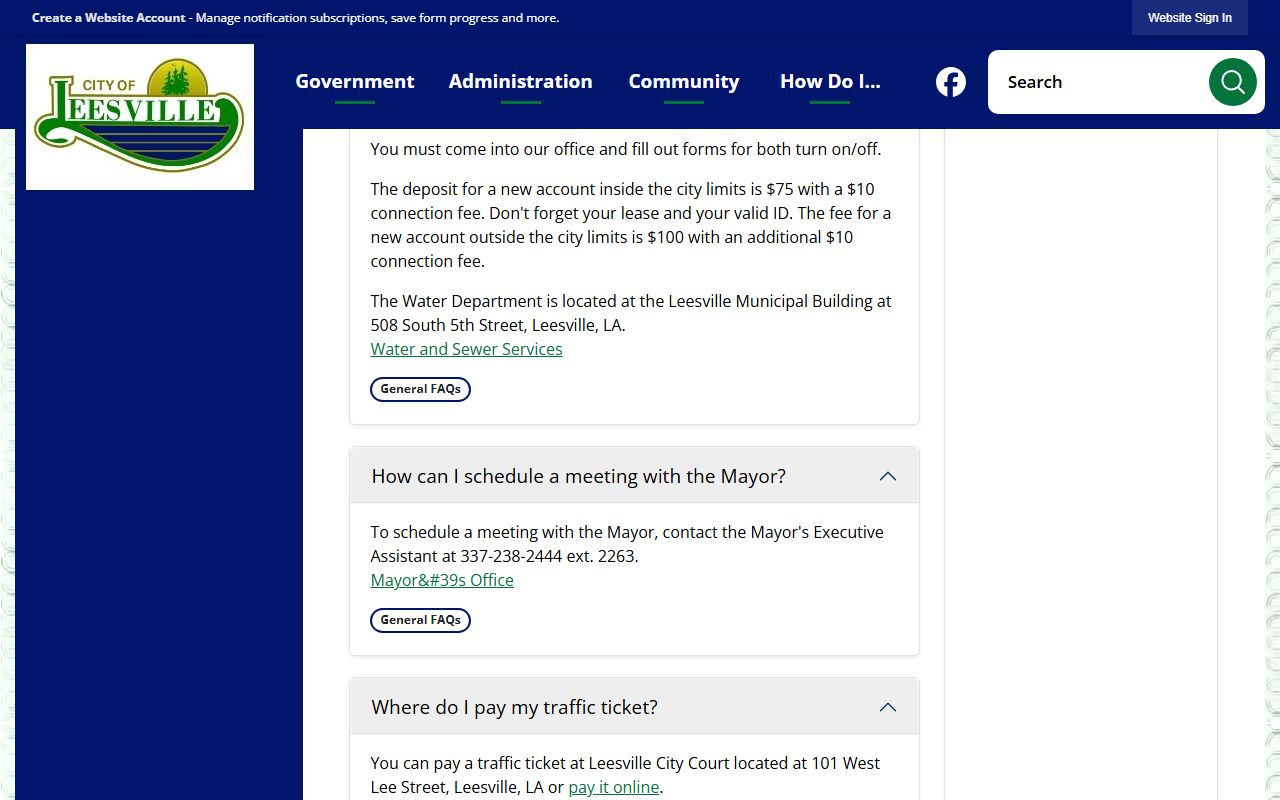Click the 'Where do I pay my traffic ticket?' heading
1280x800 pixels.
(x=515, y=707)
